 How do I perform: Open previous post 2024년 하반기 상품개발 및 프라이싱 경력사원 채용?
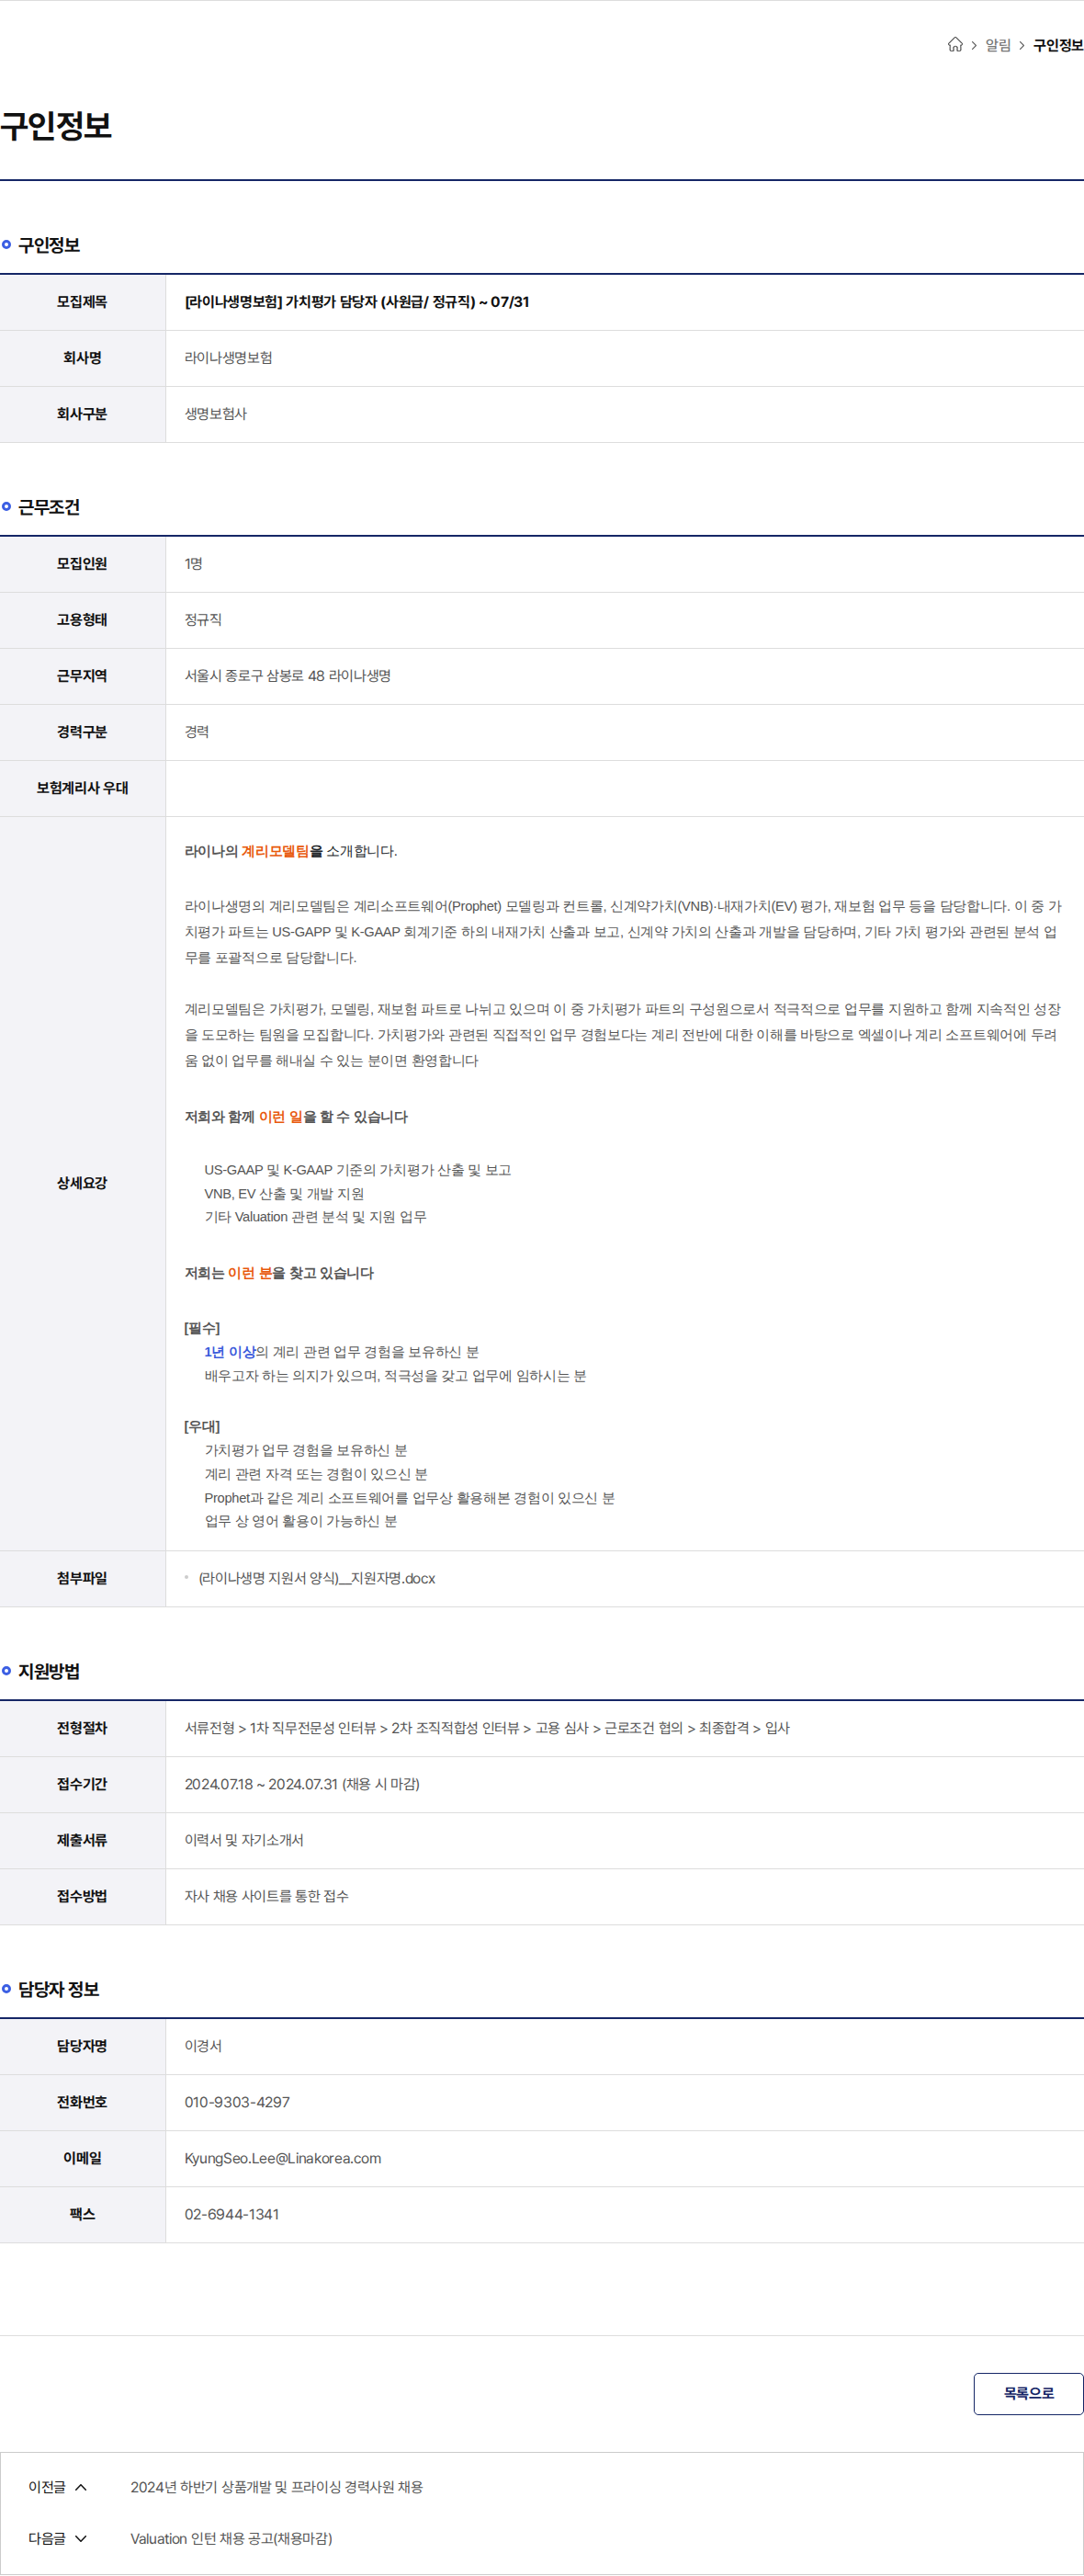click(x=277, y=2486)
